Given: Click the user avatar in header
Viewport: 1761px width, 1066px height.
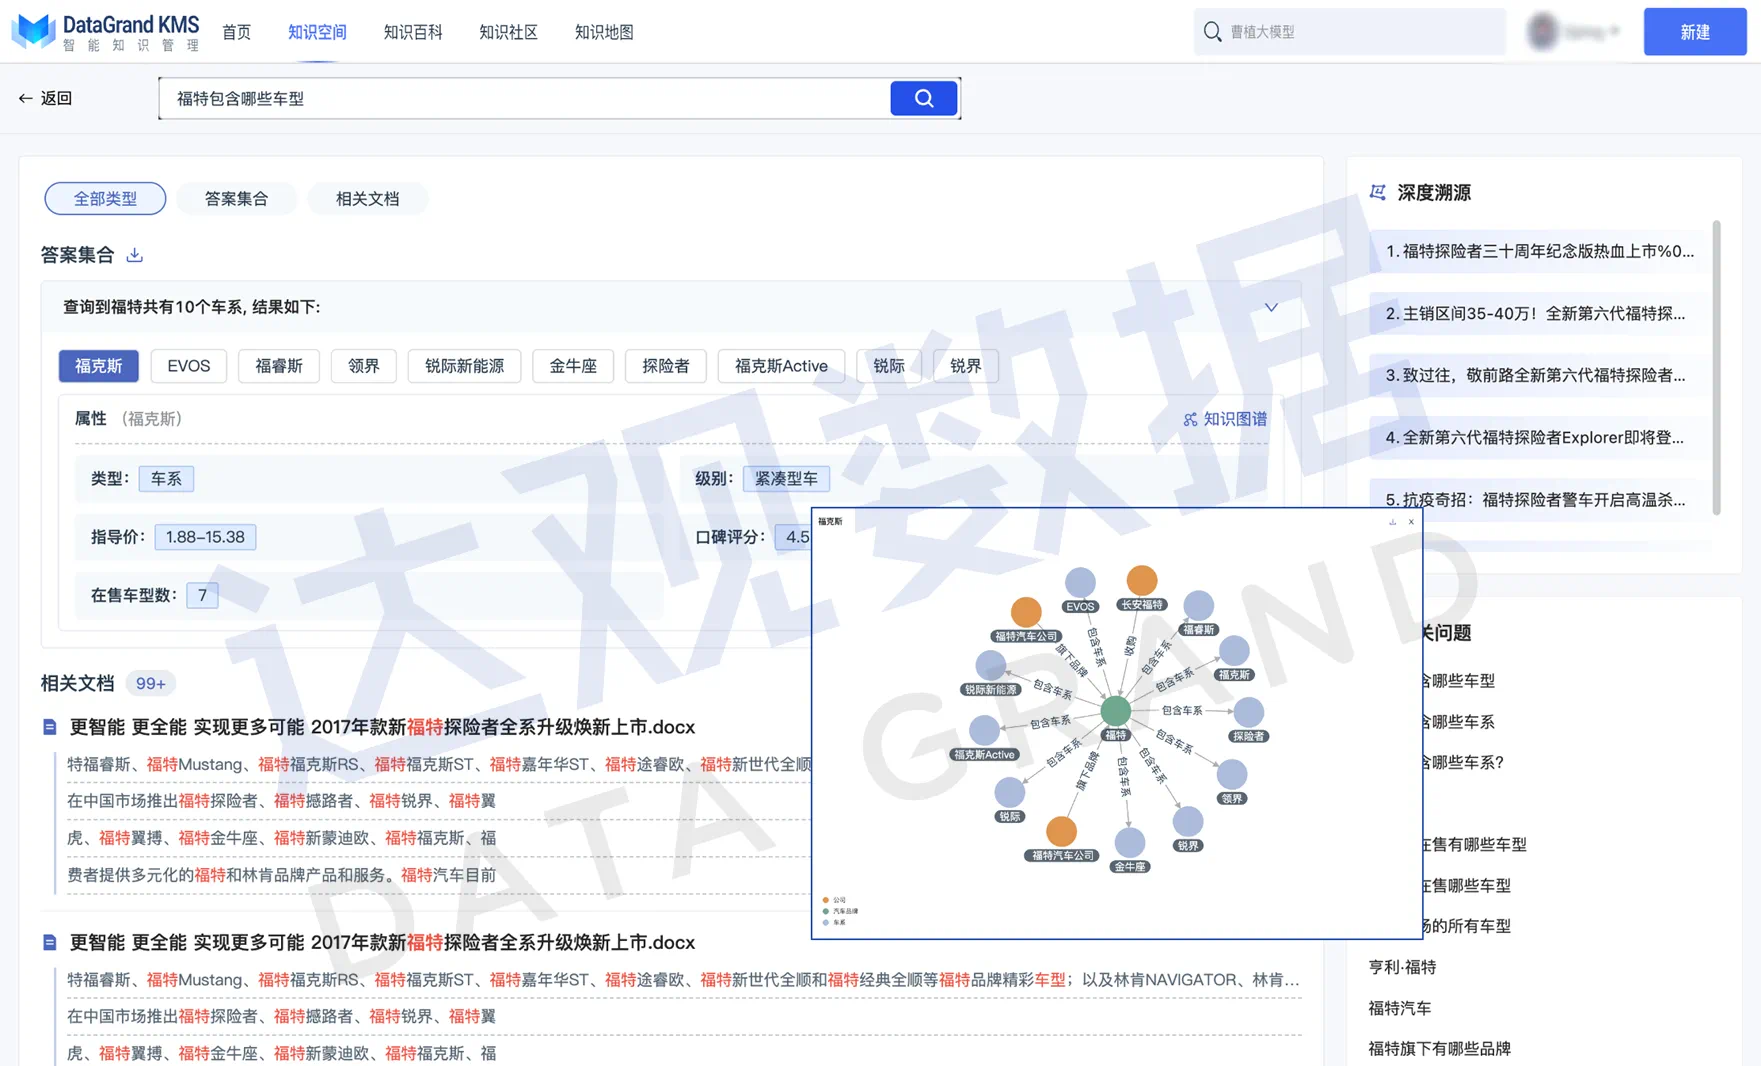Looking at the screenshot, I should [1543, 32].
